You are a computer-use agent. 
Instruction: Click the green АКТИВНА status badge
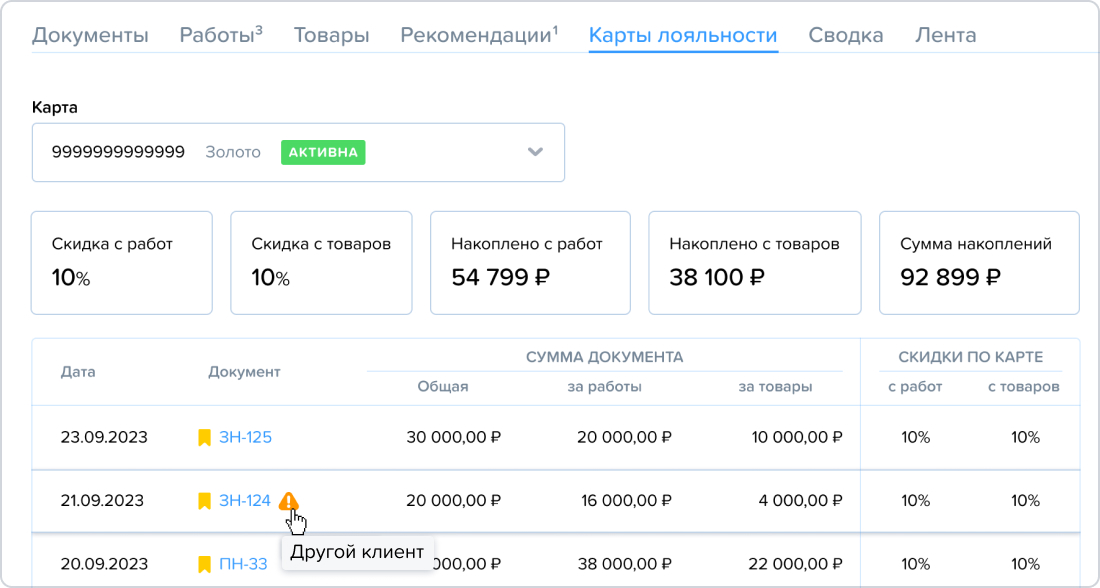coord(323,152)
